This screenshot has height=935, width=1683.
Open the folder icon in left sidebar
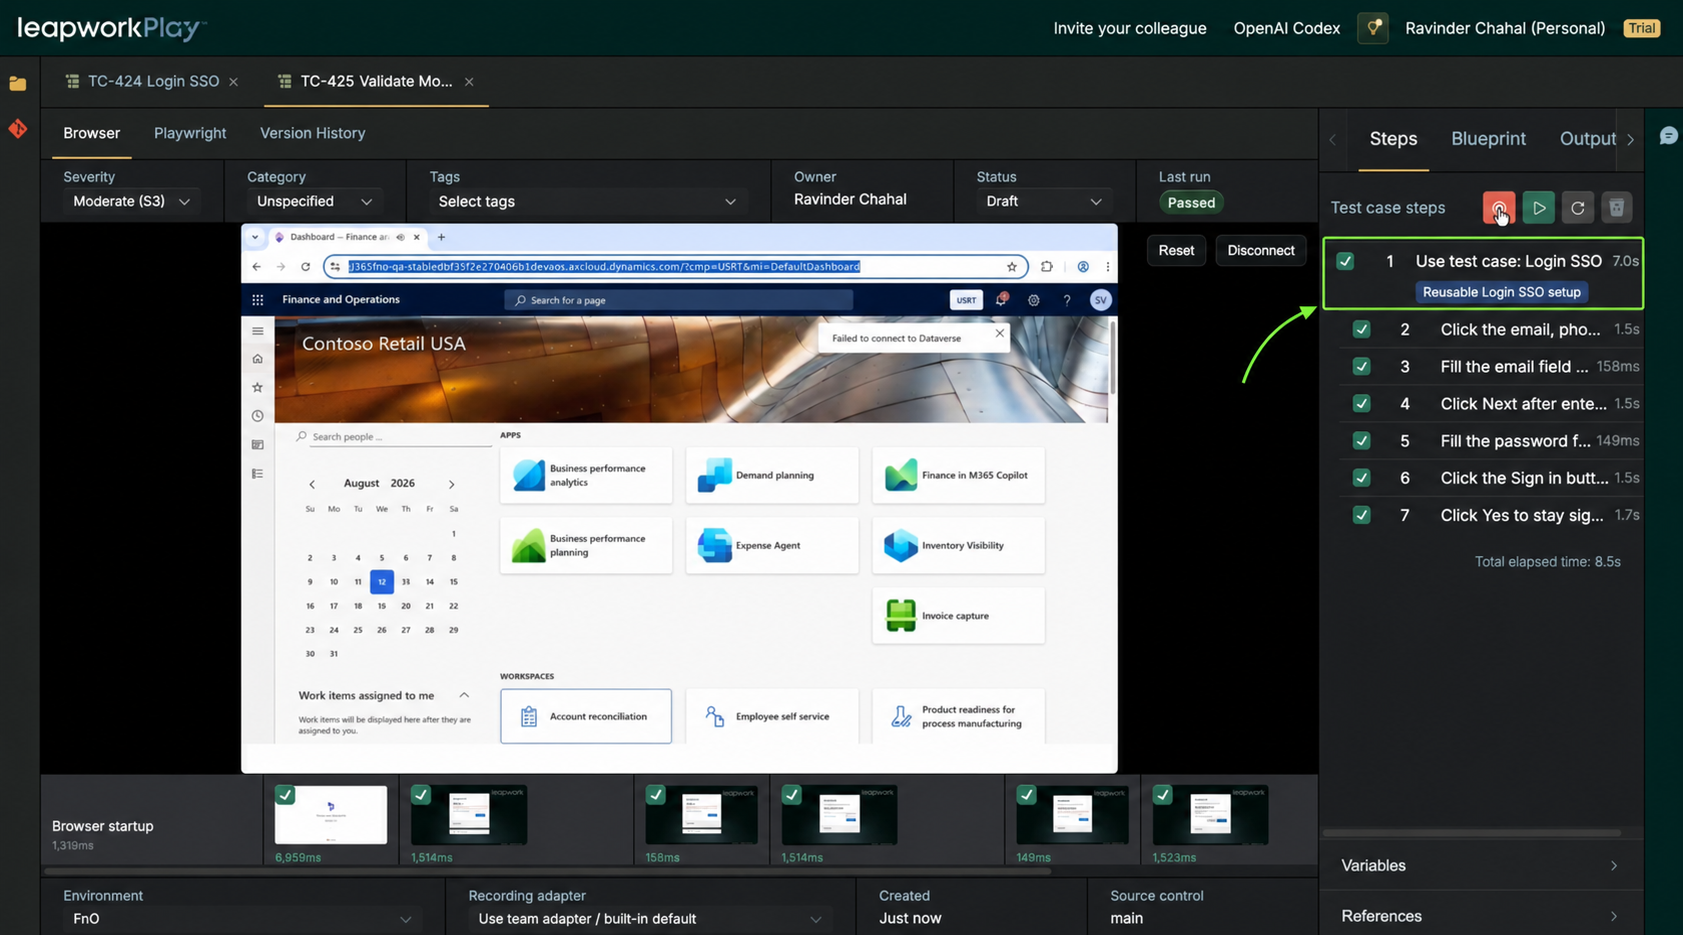tap(18, 84)
